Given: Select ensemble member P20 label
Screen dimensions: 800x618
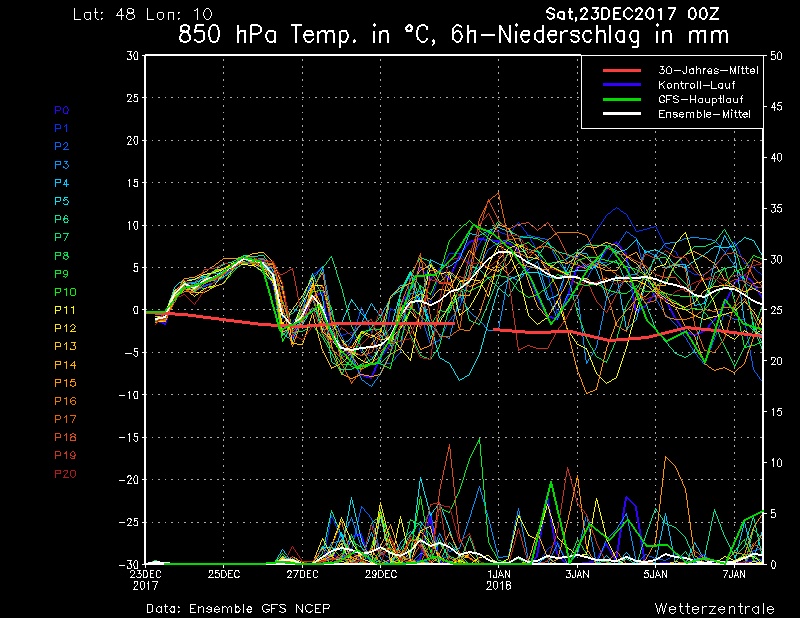Looking at the screenshot, I should pos(64,473).
